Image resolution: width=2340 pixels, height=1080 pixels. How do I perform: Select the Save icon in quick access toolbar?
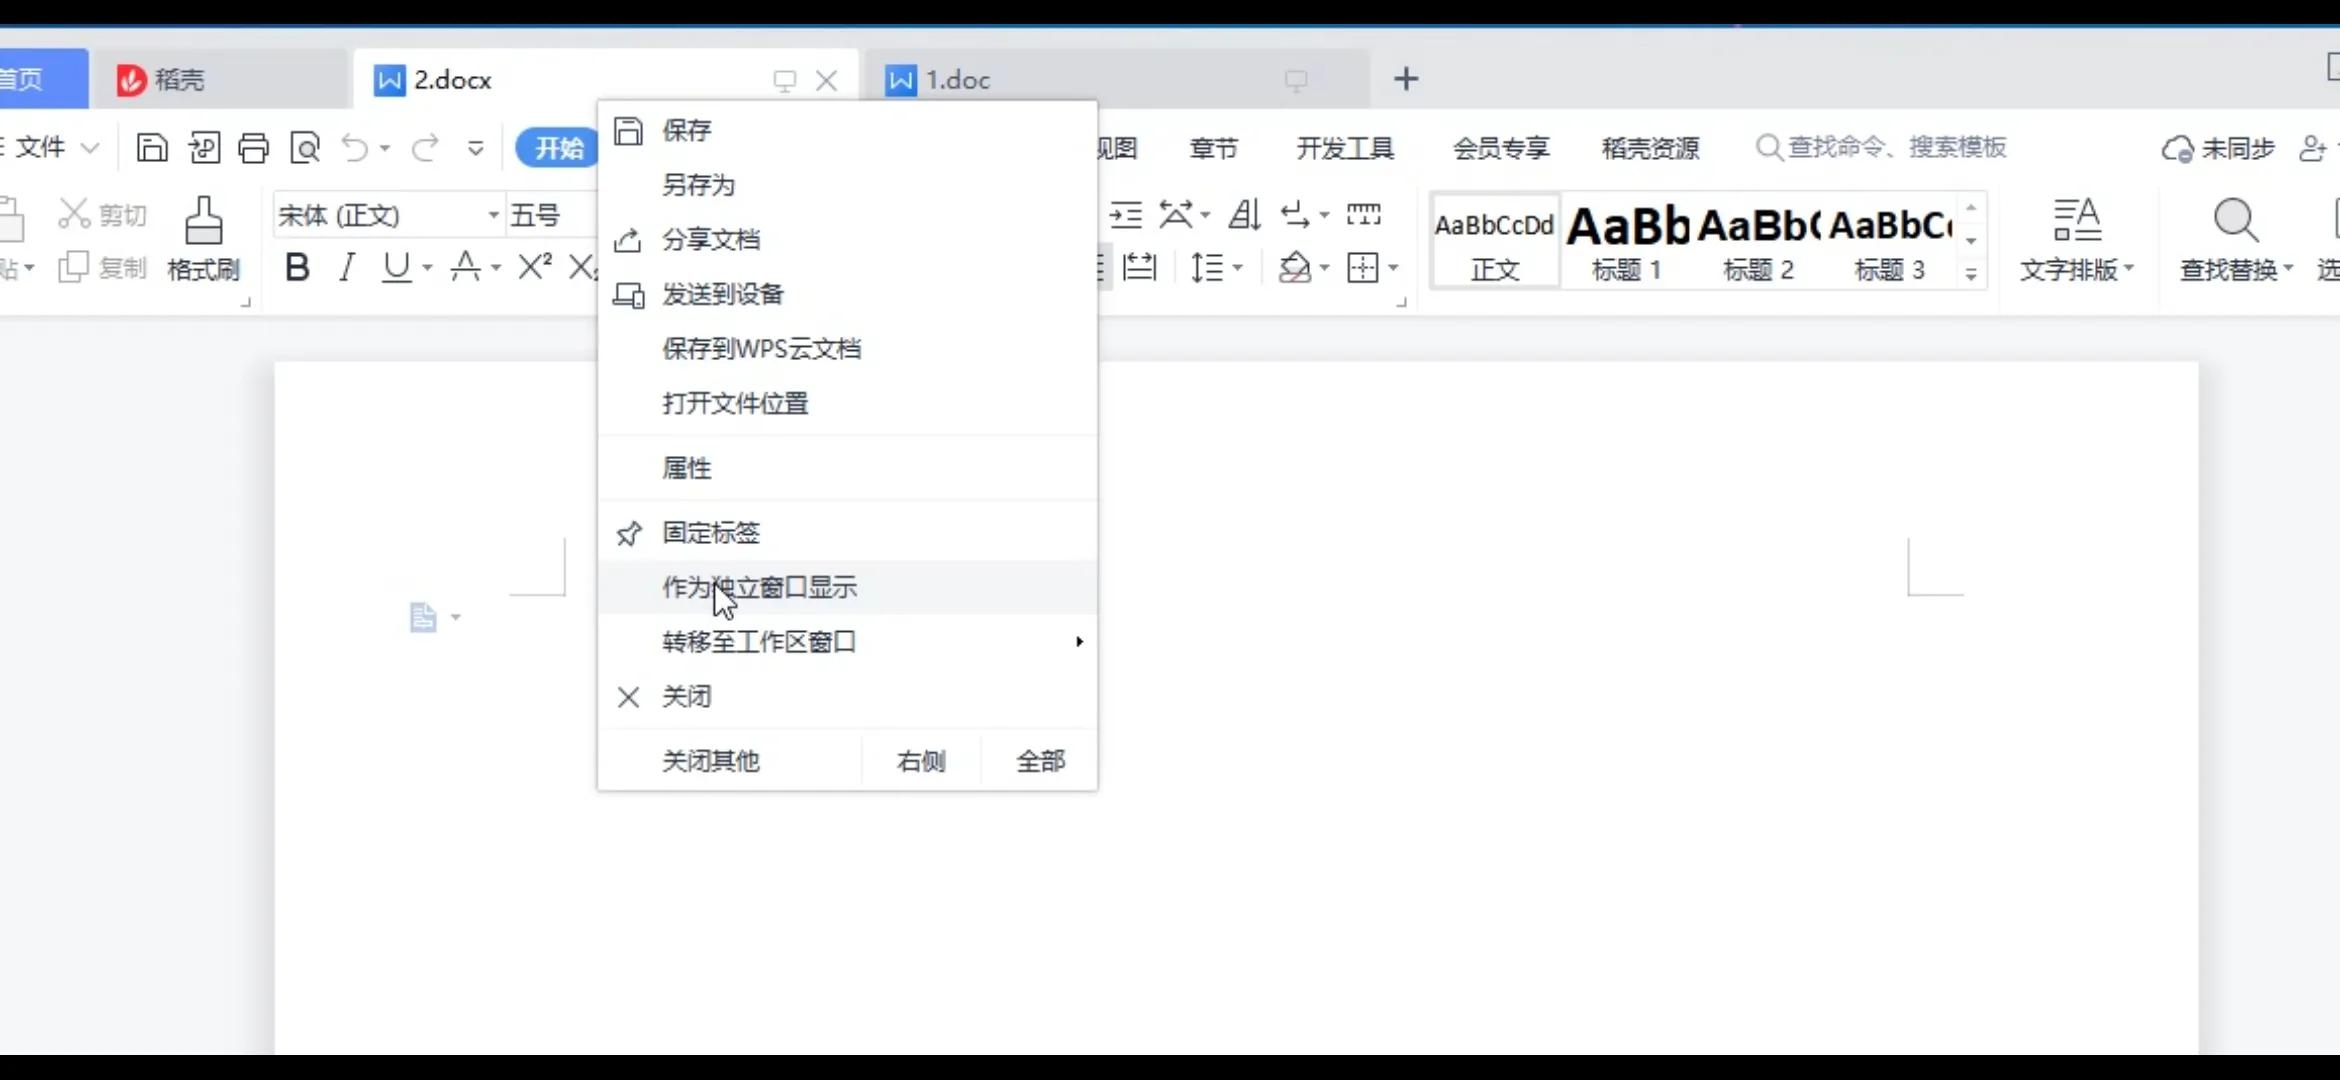[152, 147]
